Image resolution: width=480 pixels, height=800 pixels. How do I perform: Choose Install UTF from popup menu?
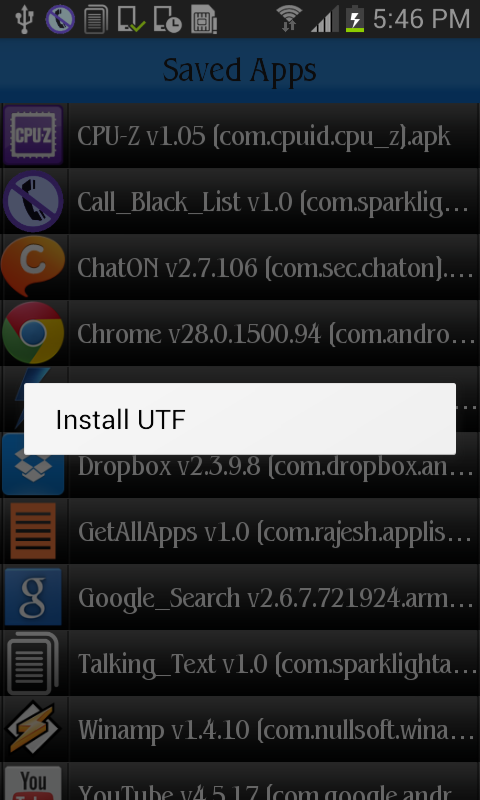[x=240, y=419]
